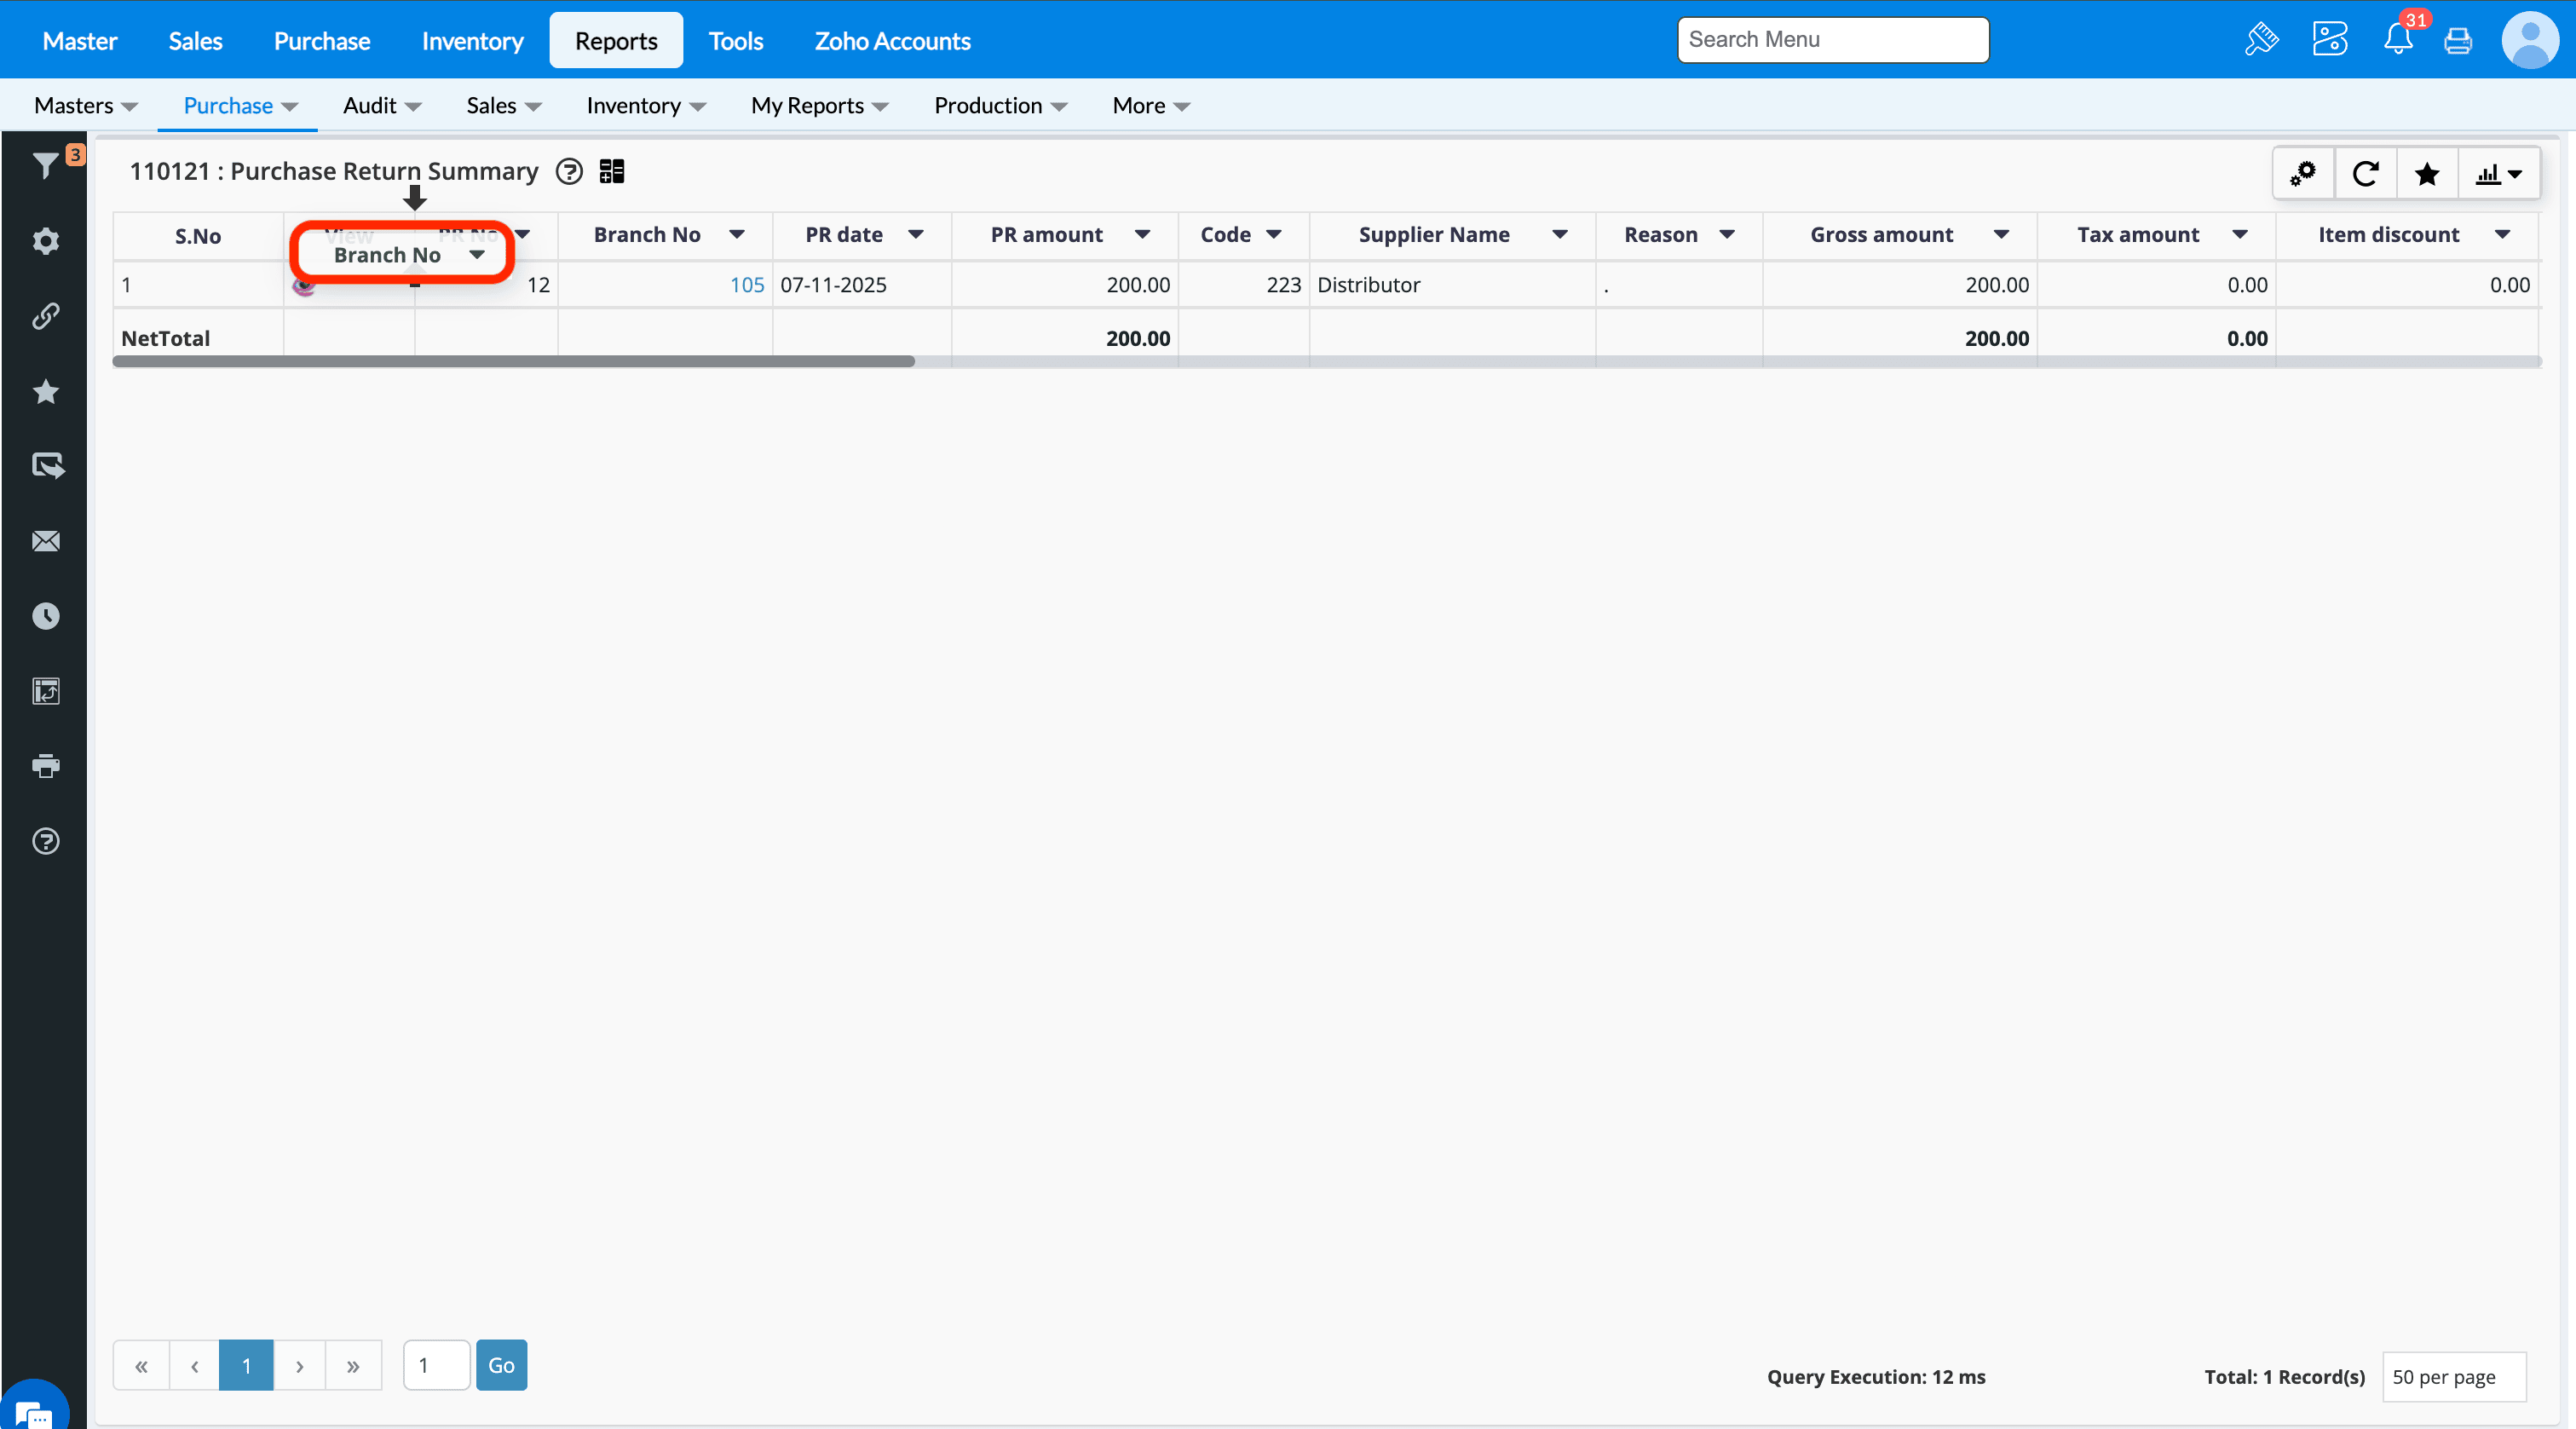This screenshot has height=1429, width=2576.
Task: Open the filter funnel icon in sidebar
Action: pyautogui.click(x=45, y=165)
